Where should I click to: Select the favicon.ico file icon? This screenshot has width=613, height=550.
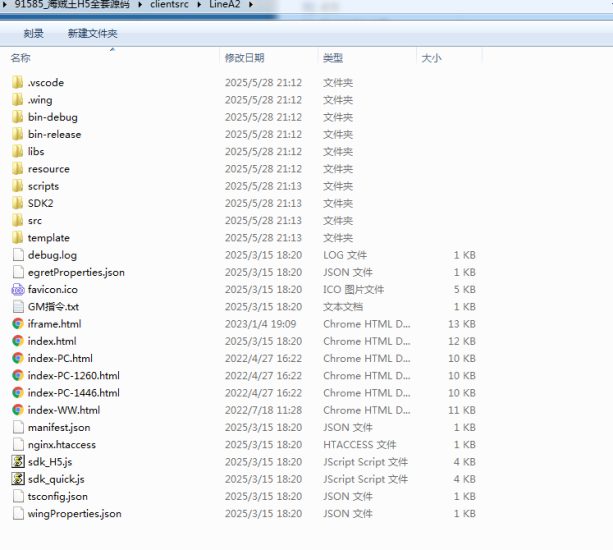(x=17, y=289)
